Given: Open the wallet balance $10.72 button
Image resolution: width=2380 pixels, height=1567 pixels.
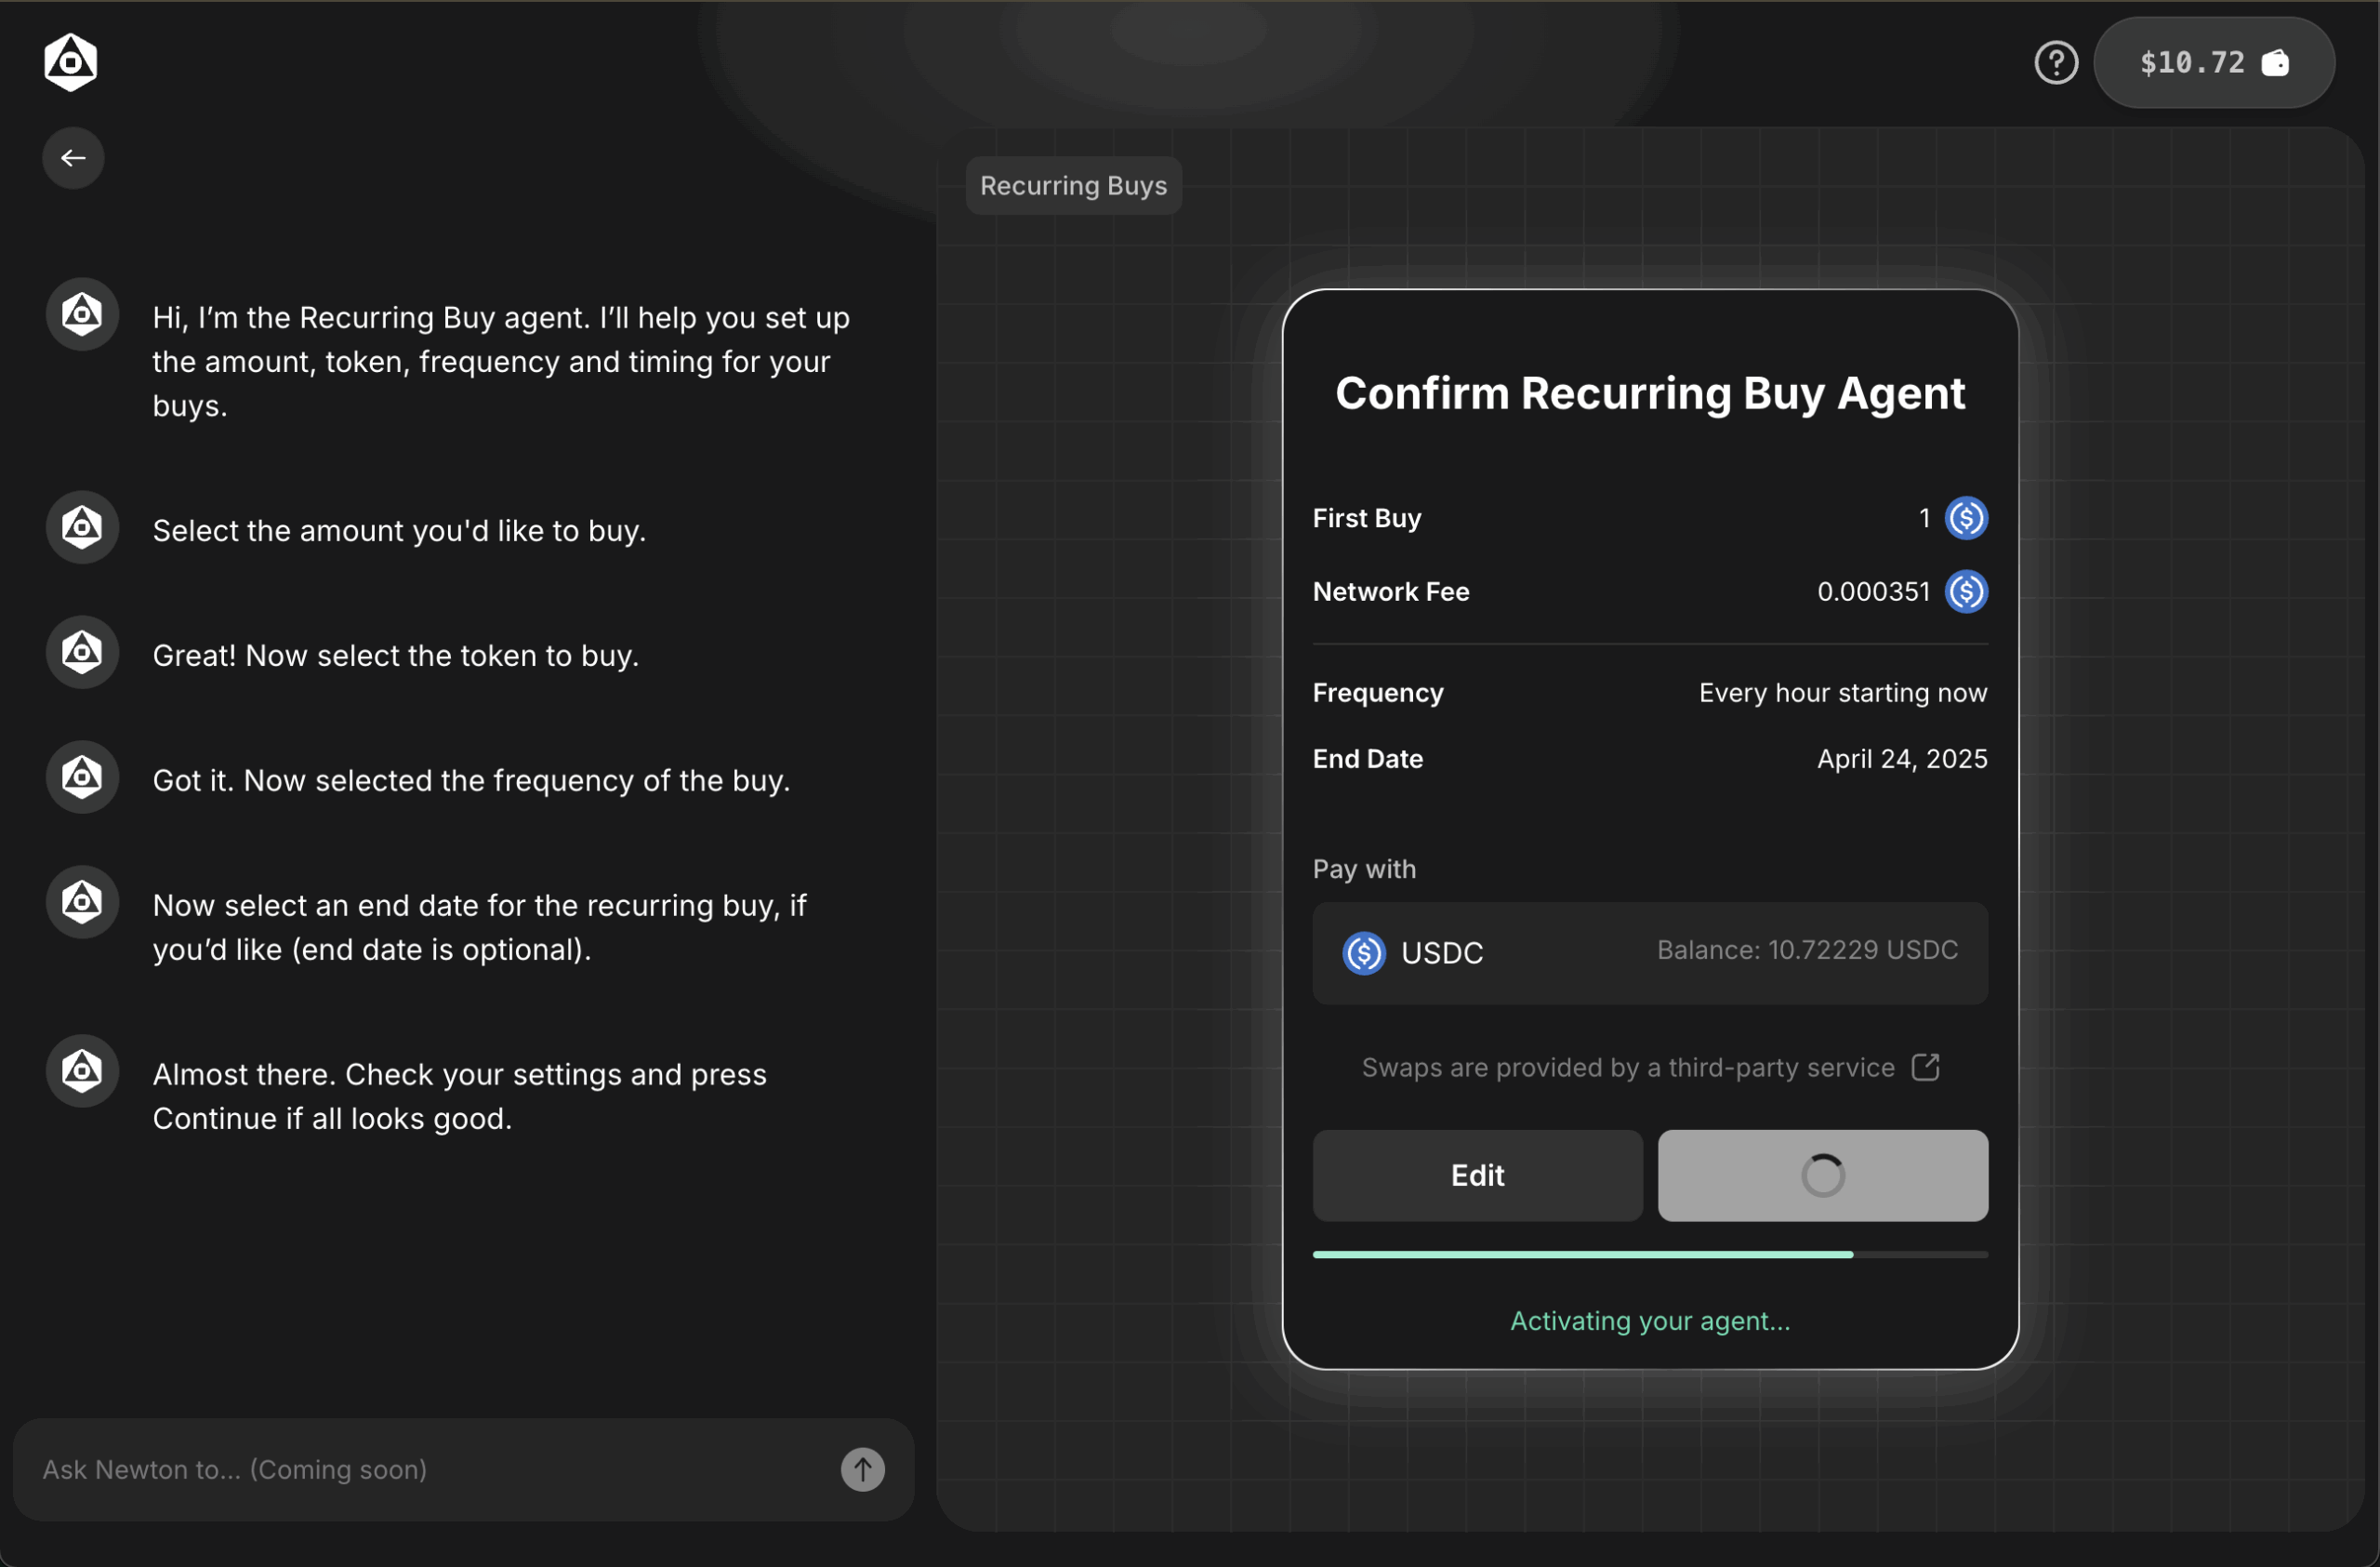Looking at the screenshot, I should coord(2213,63).
